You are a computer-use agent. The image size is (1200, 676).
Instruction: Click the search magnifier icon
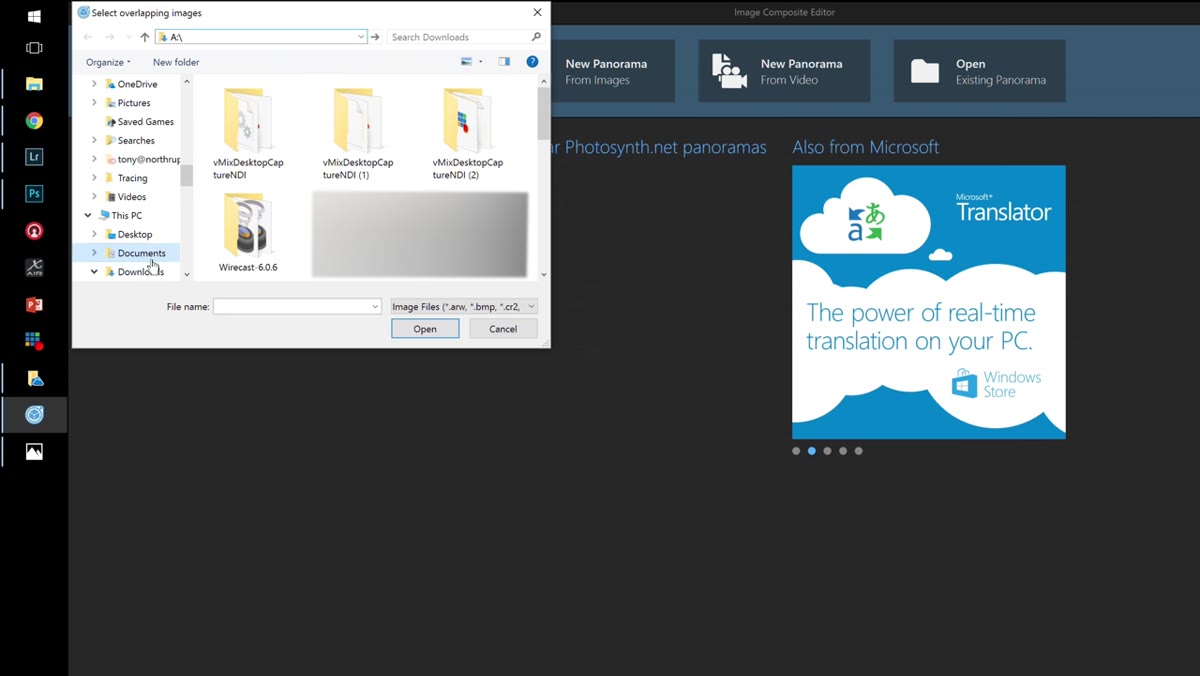coord(536,37)
